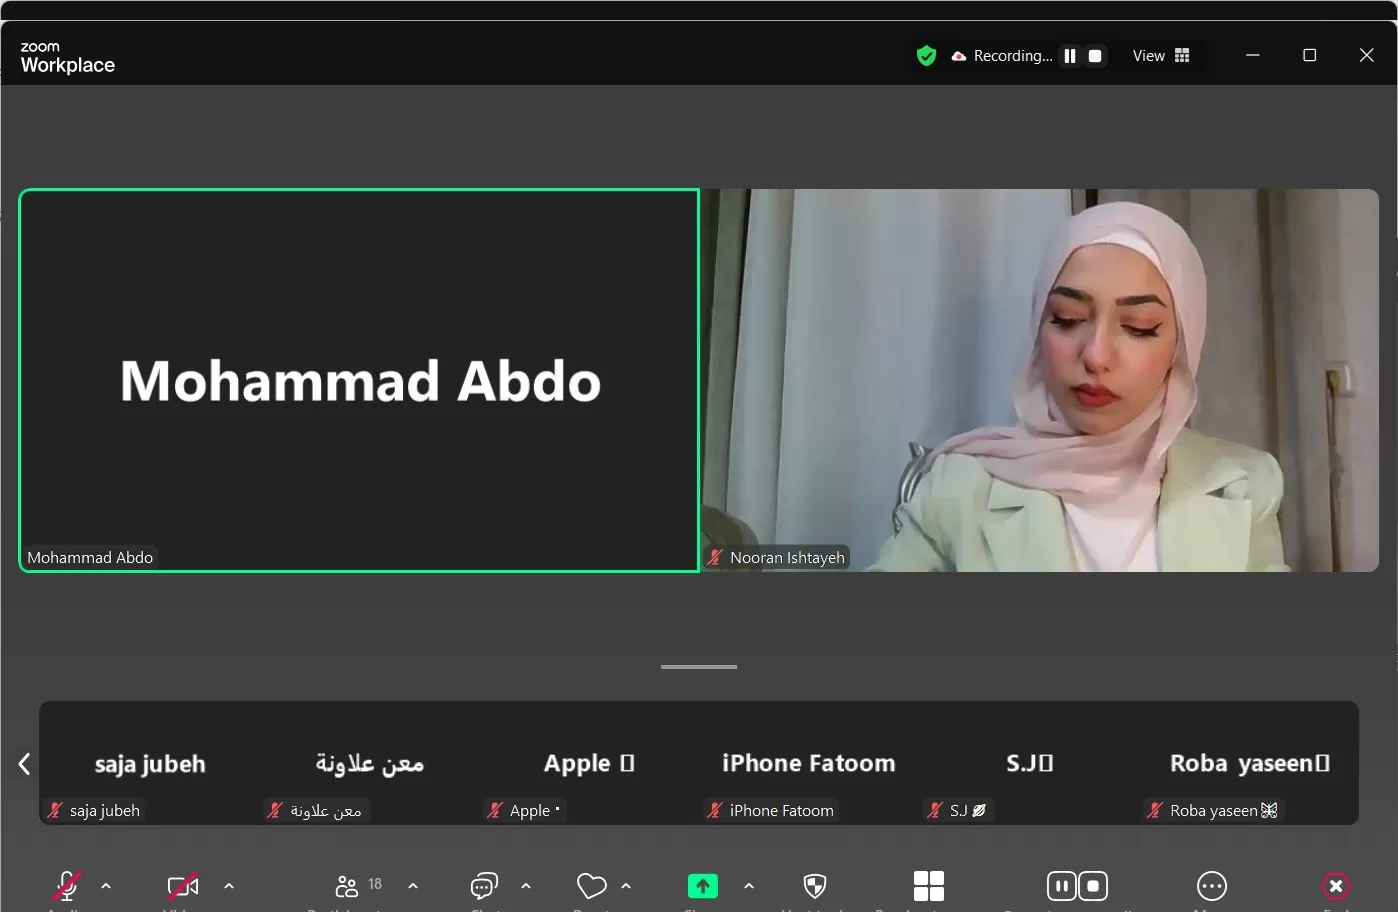
Task: Click muted mic icon on Apple label
Action: click(495, 810)
